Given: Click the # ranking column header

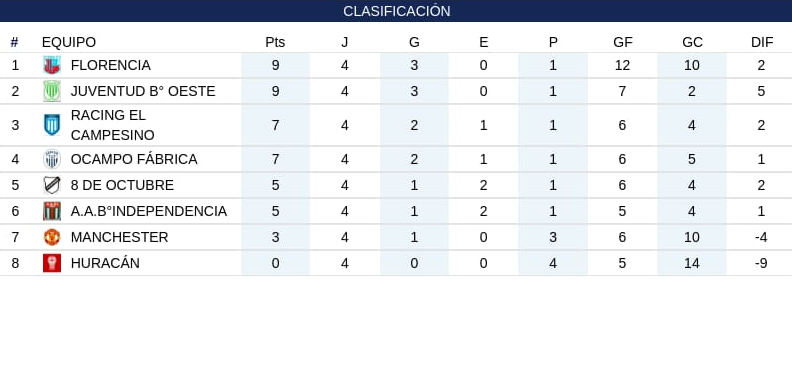Looking at the screenshot, I should pos(14,42).
